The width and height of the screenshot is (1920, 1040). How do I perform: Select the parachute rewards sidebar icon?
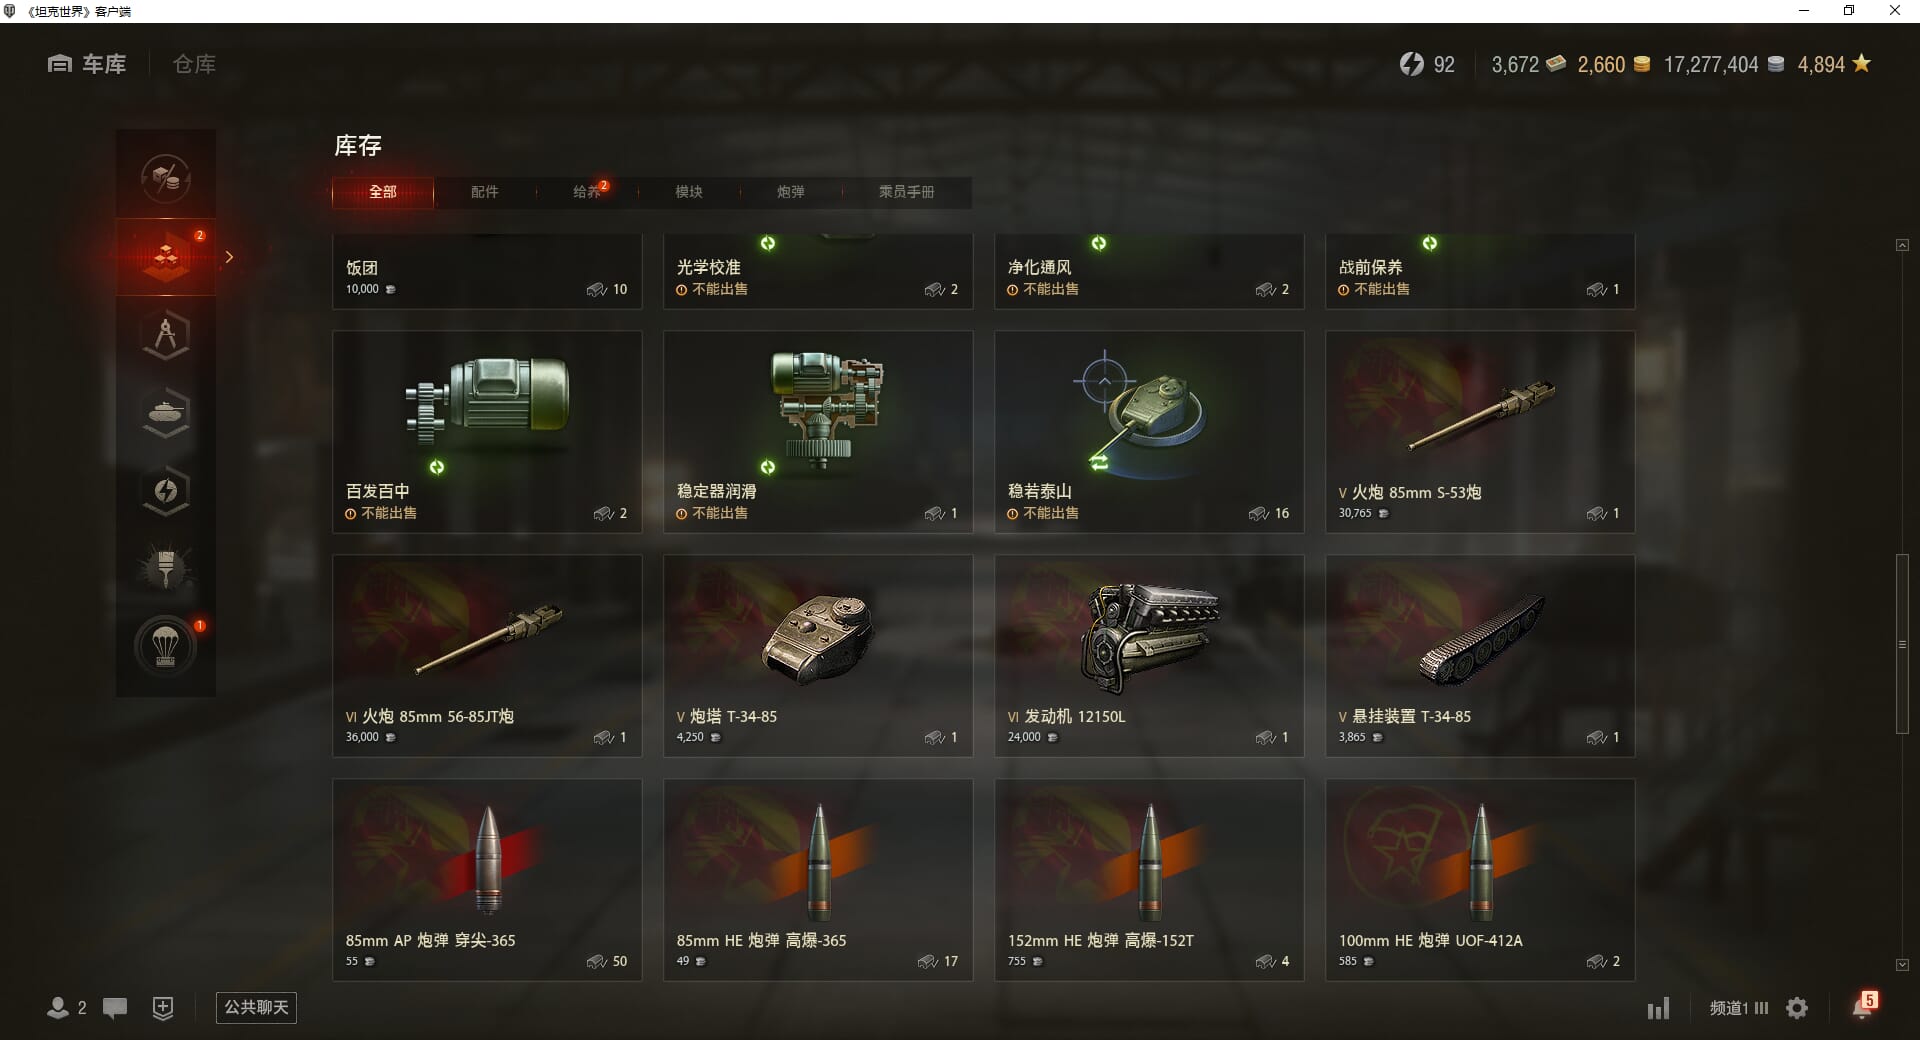coord(166,647)
